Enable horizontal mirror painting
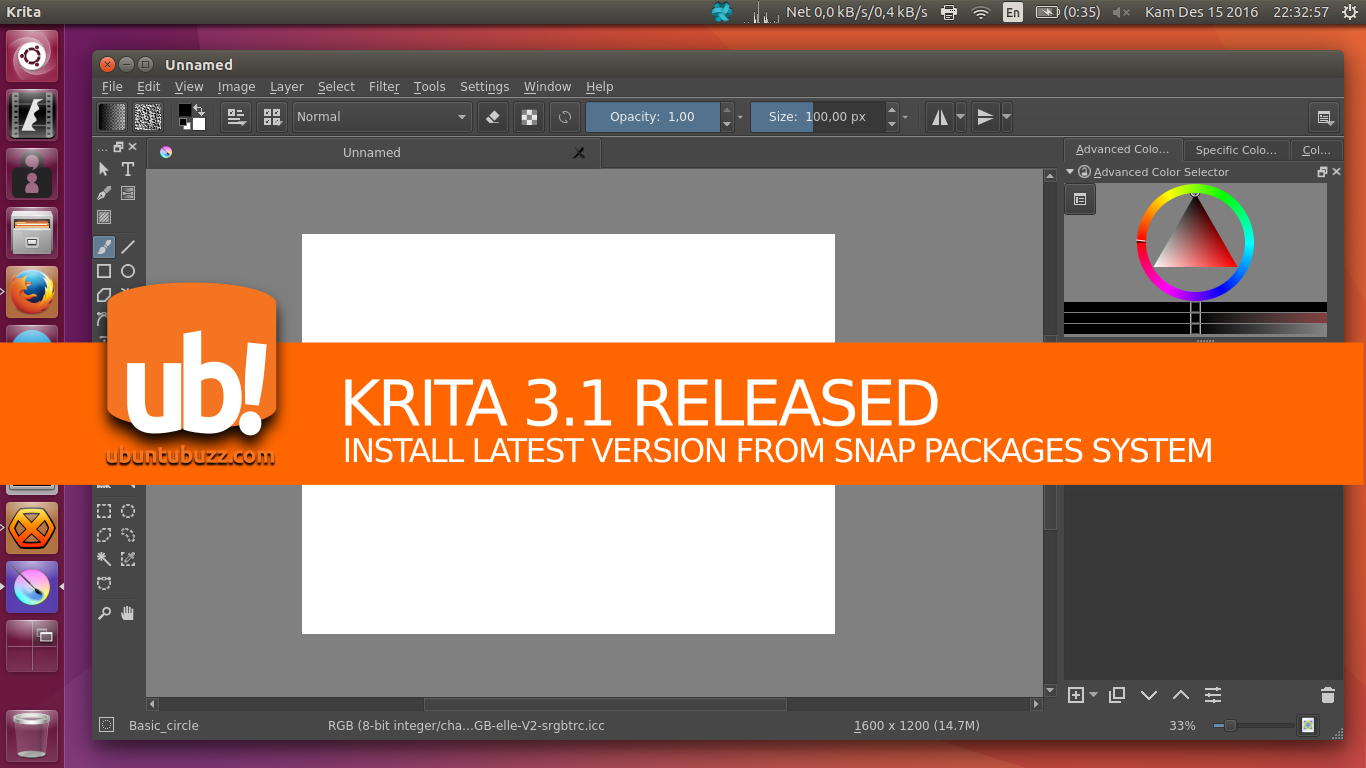The width and height of the screenshot is (1366, 768). click(x=940, y=117)
